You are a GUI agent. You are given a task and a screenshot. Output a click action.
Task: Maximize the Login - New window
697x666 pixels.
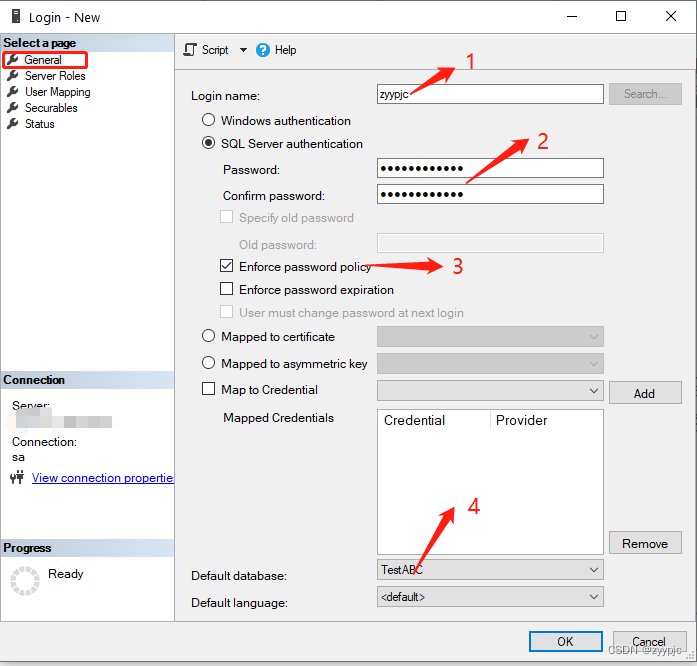[621, 16]
